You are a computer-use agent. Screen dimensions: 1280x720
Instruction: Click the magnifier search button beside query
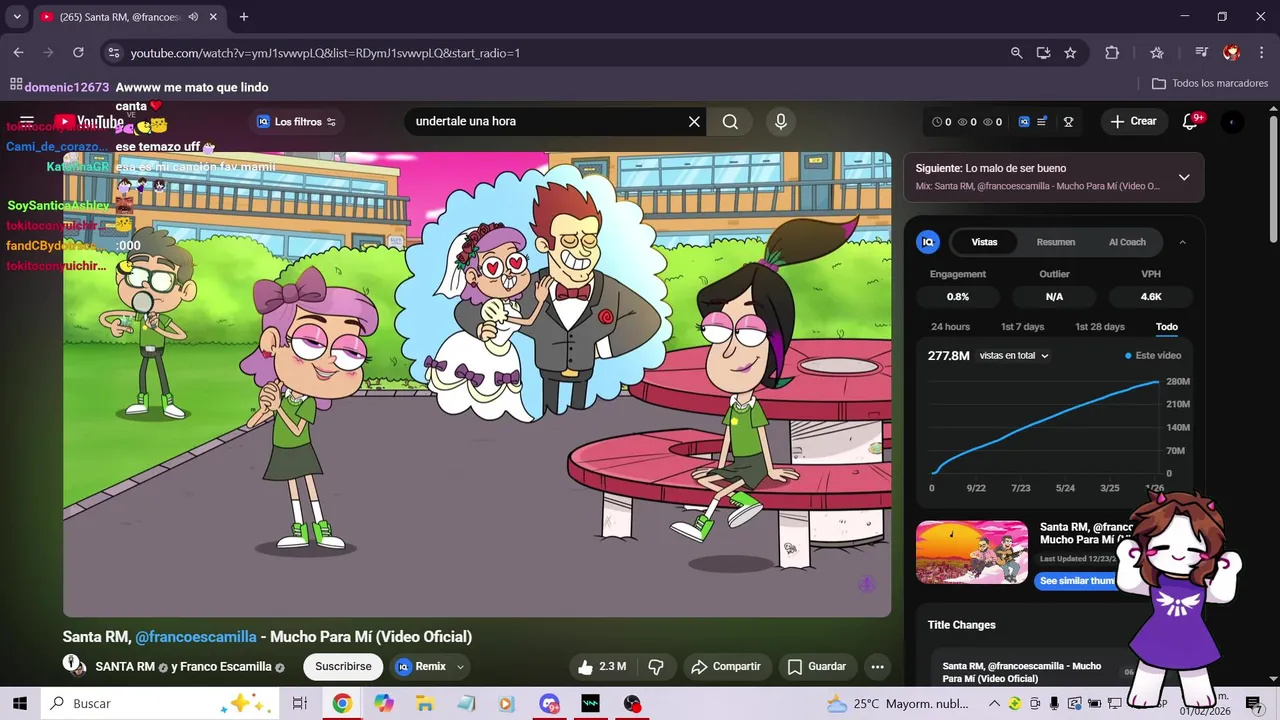coord(730,122)
